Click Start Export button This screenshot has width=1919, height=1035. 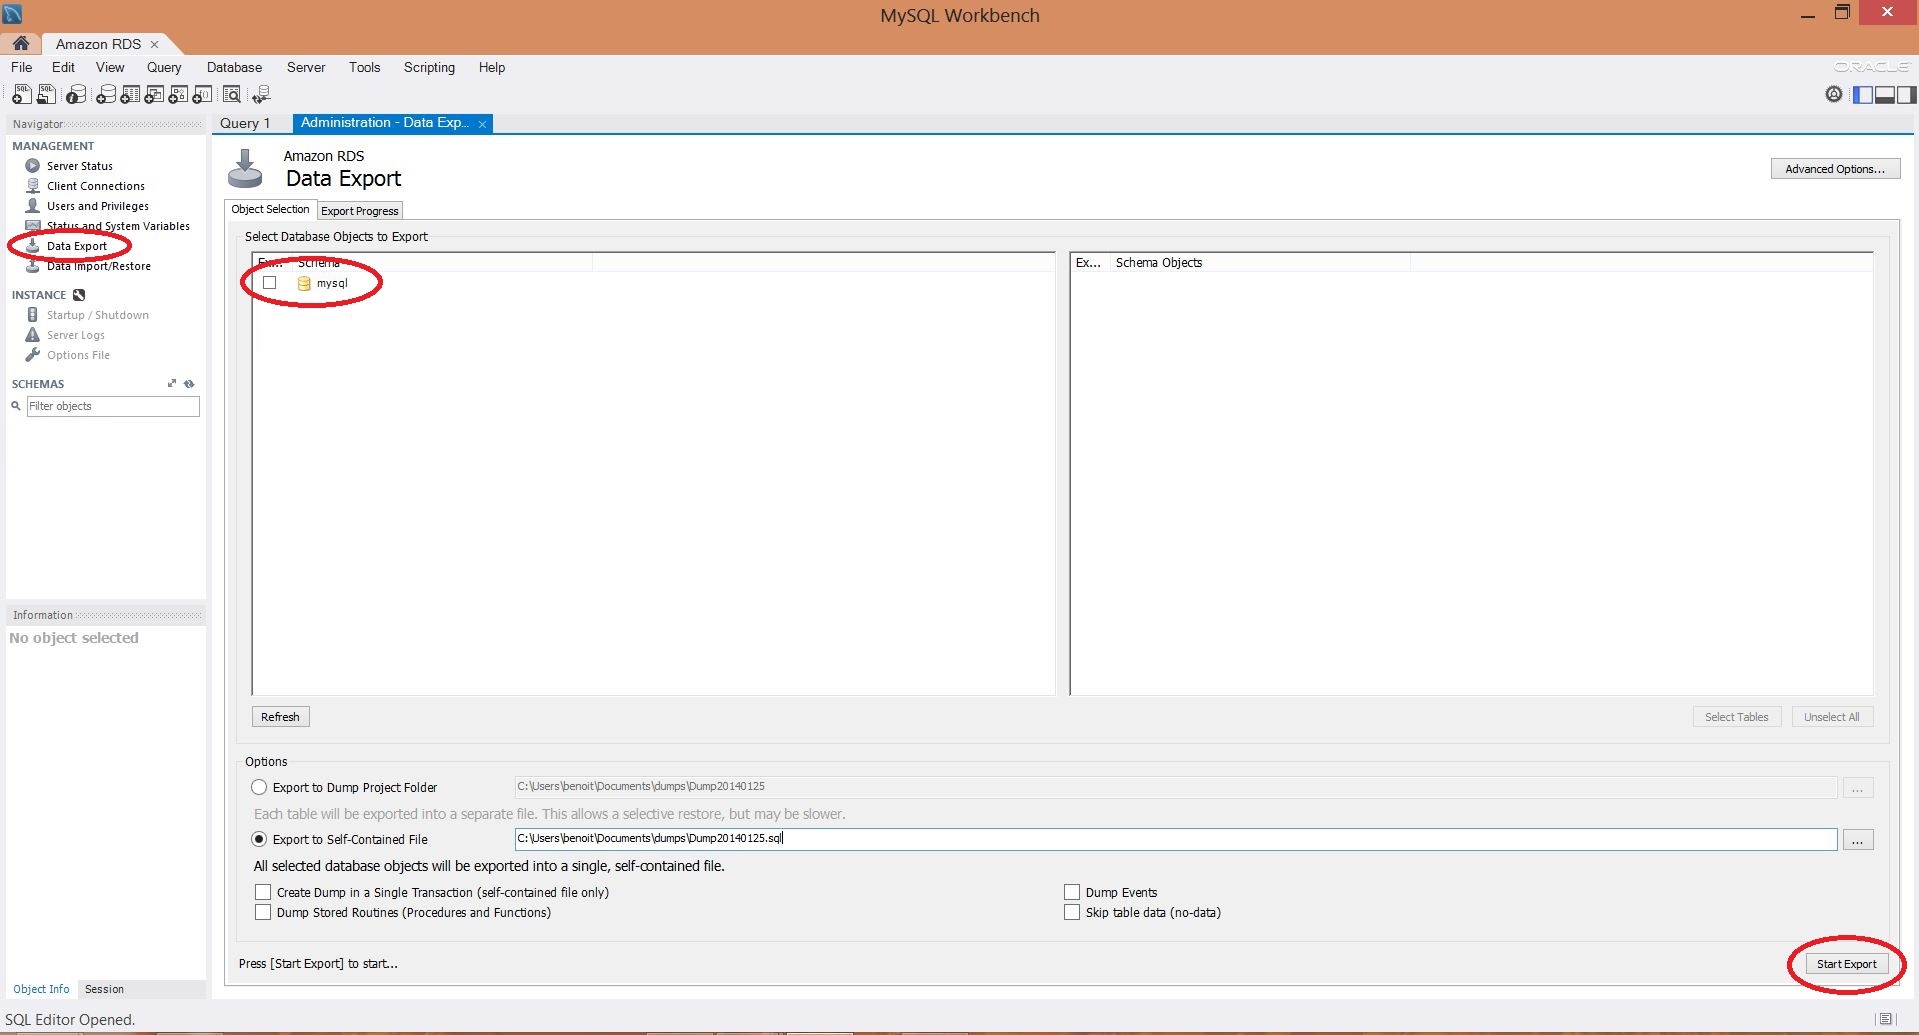[x=1846, y=964]
